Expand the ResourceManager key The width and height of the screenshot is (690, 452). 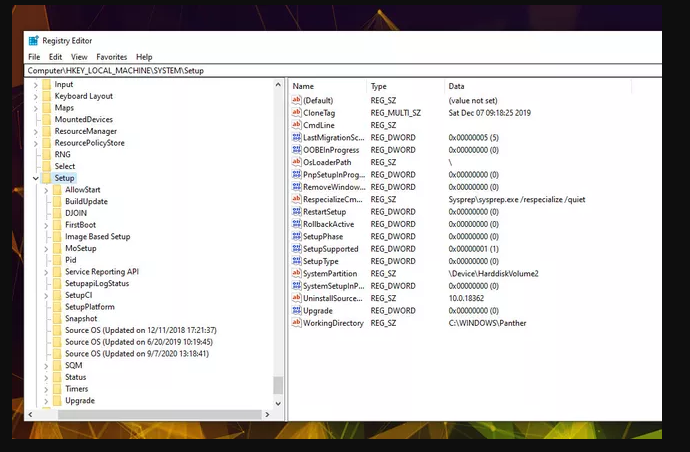click(x=36, y=131)
